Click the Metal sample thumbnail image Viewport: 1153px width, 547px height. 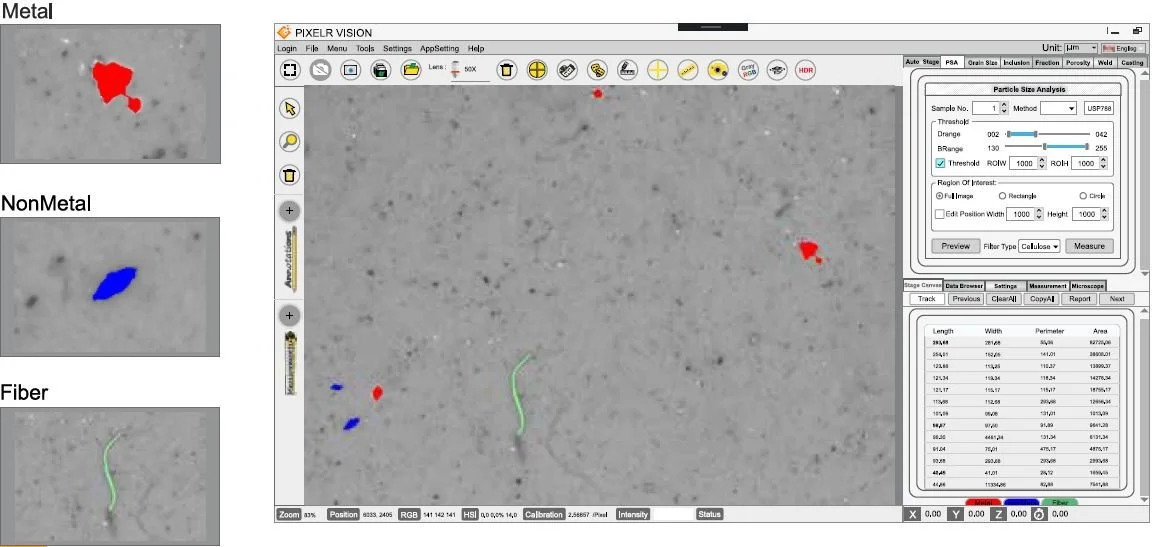coord(110,94)
